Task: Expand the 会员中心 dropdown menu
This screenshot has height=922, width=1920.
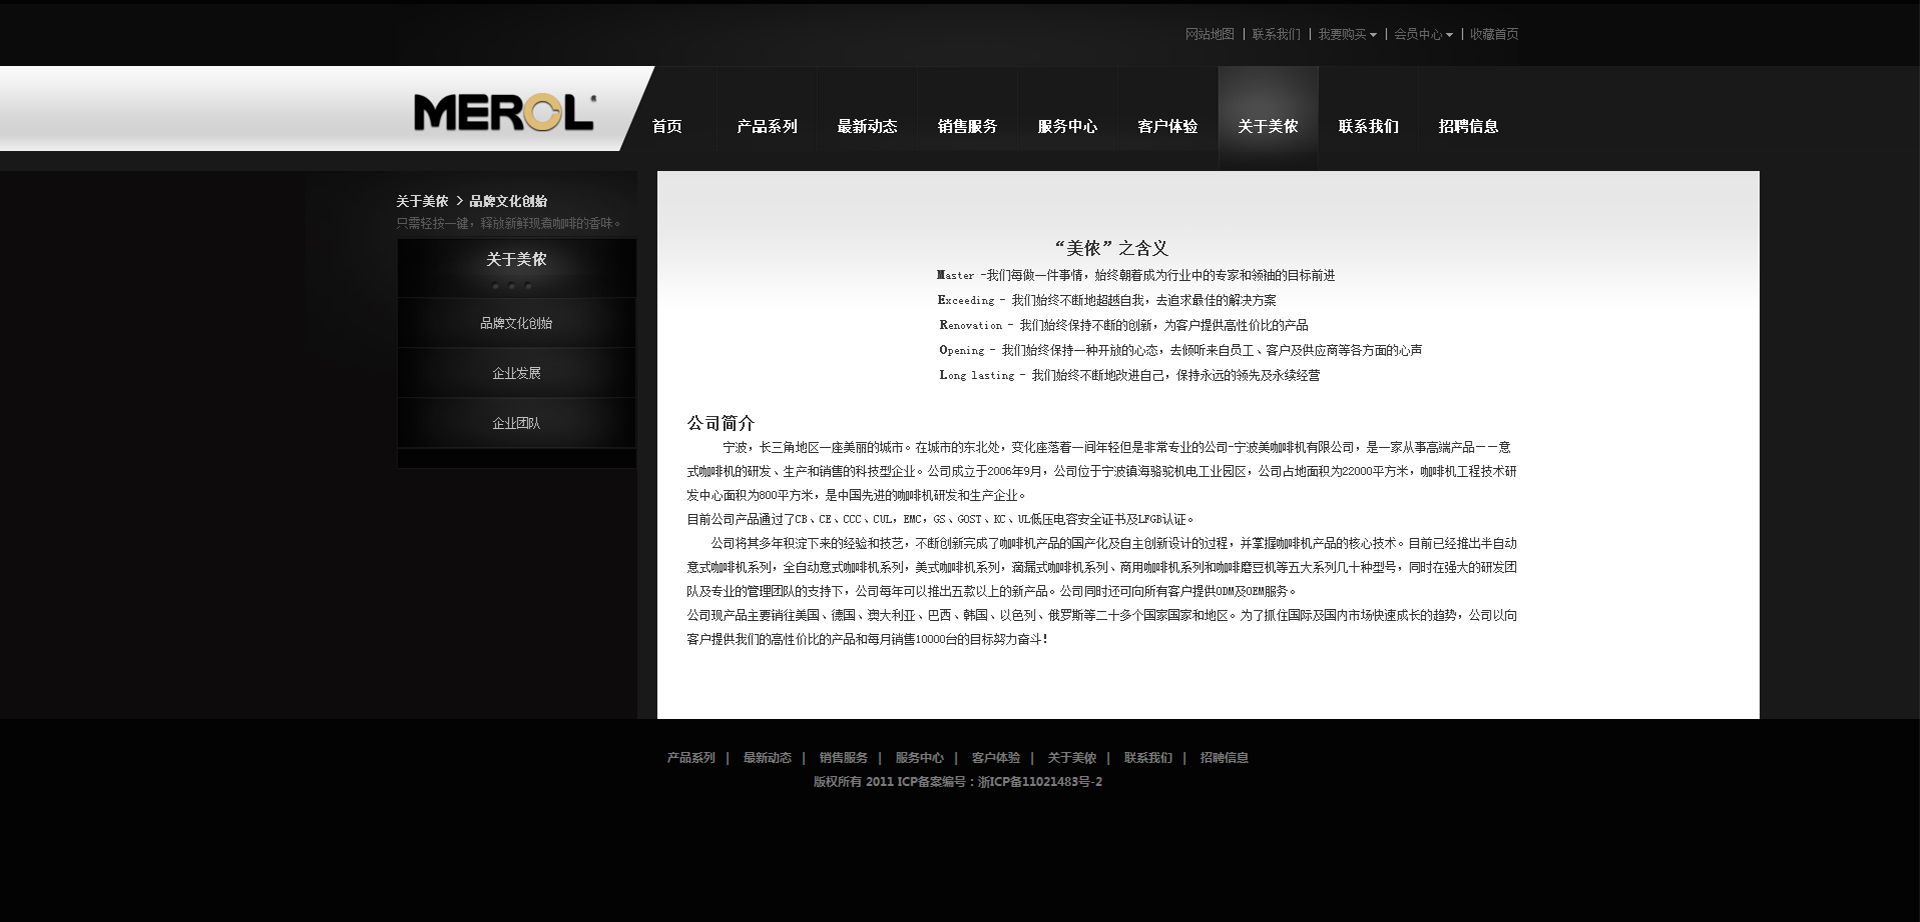Action: point(1422,34)
